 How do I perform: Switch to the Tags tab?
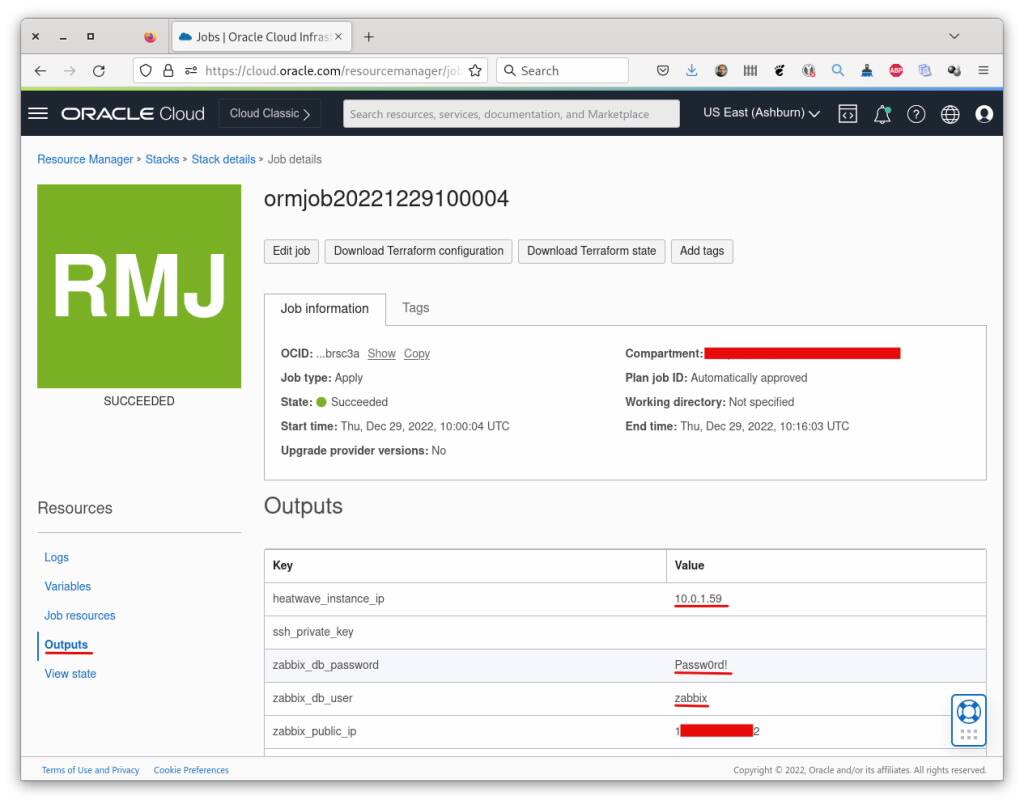coord(415,308)
